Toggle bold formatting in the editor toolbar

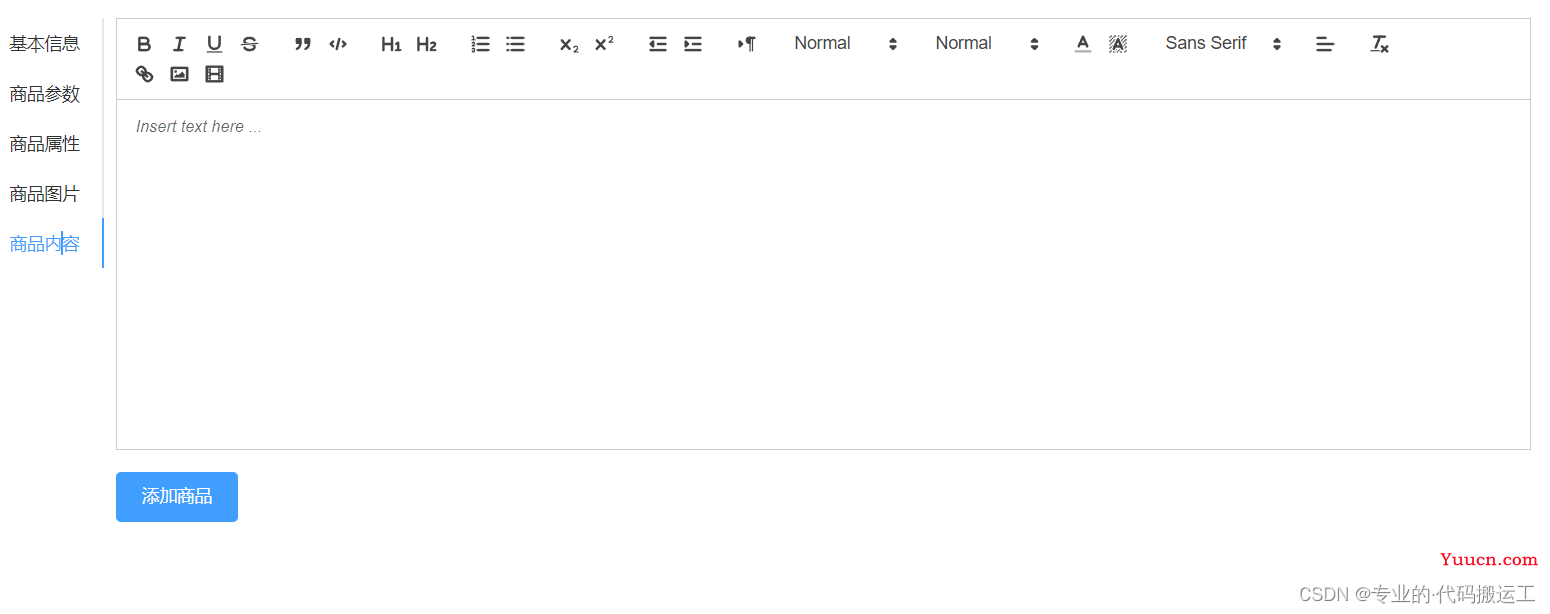[144, 44]
